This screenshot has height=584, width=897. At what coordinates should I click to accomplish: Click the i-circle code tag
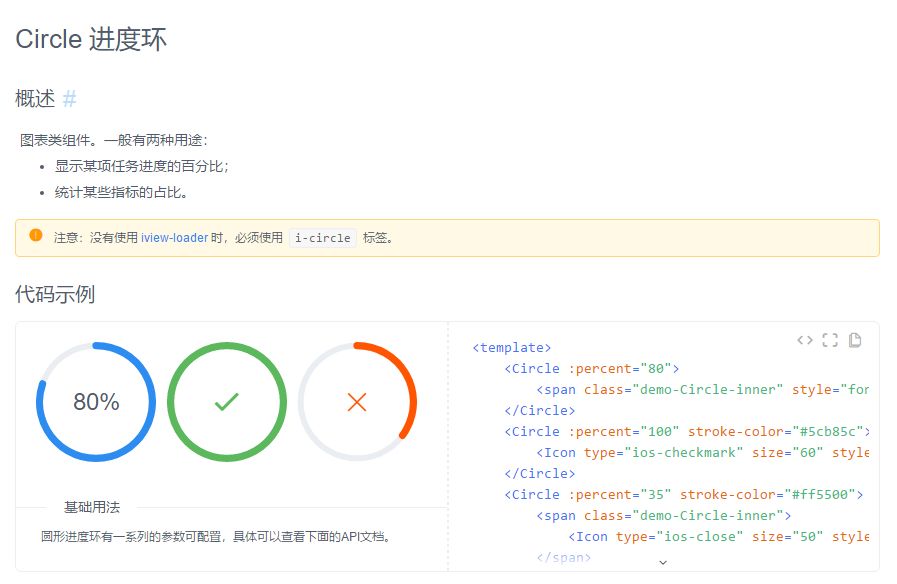coord(323,238)
